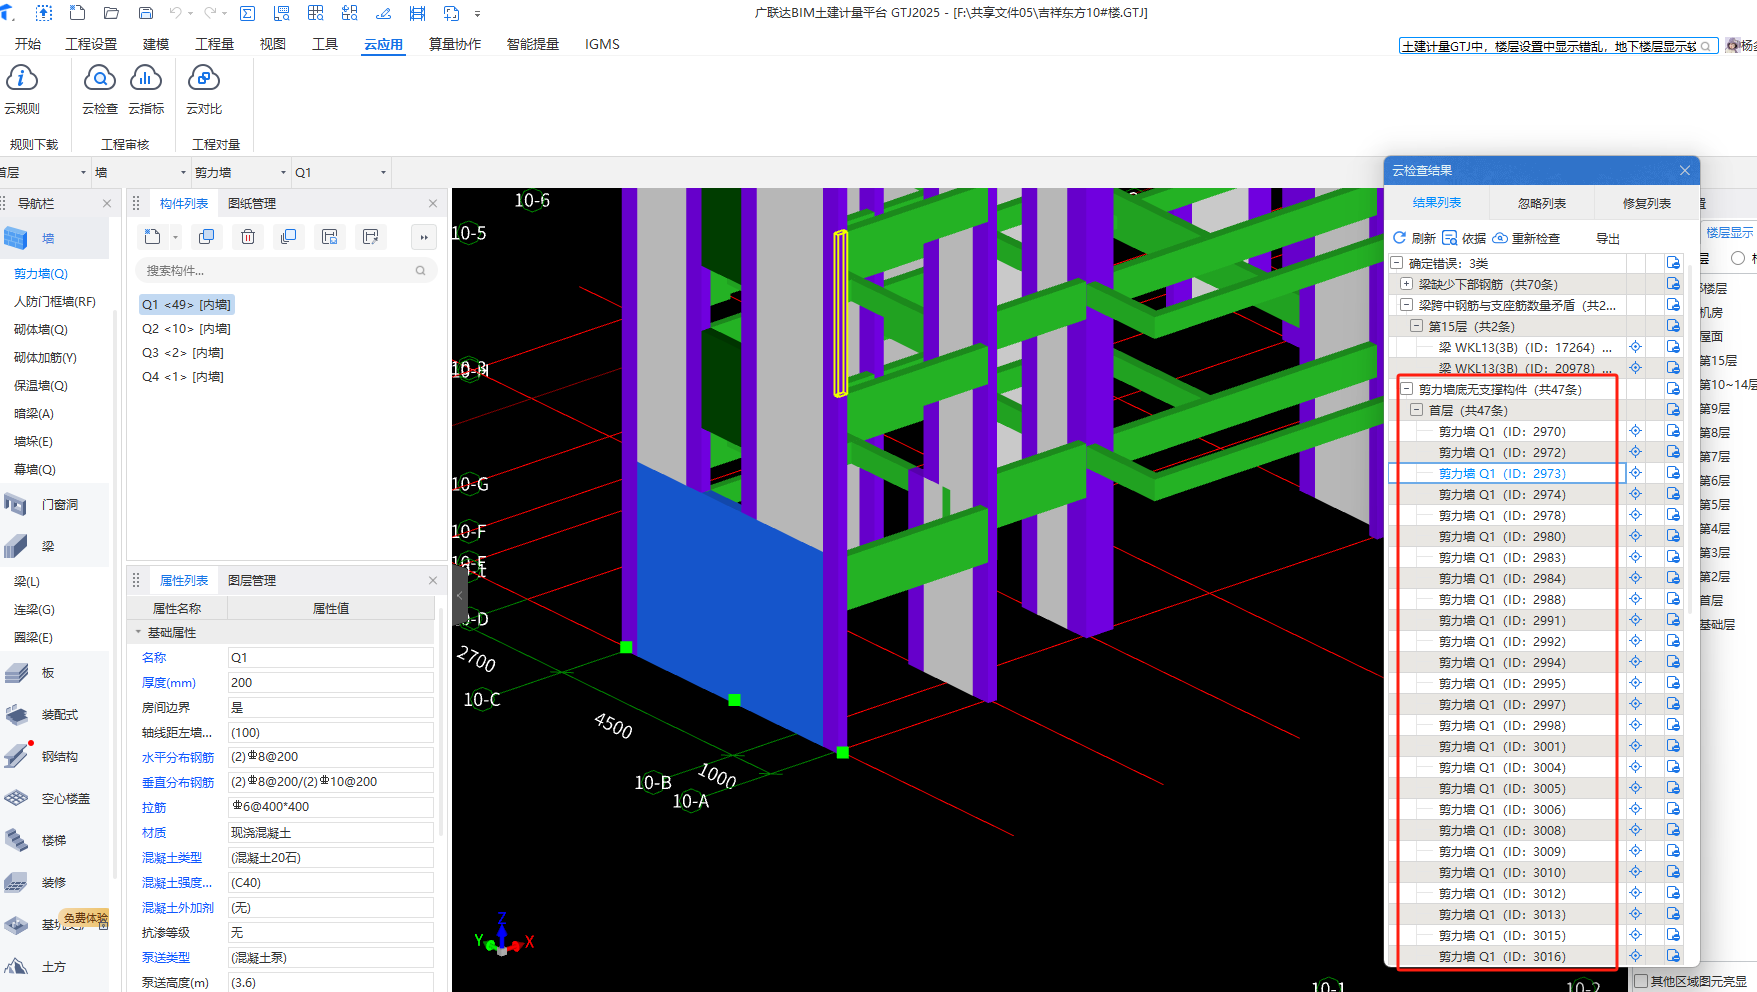1757x992 pixels.
Task: Click the 钢结构 steel structure category icon
Action: coord(16,756)
